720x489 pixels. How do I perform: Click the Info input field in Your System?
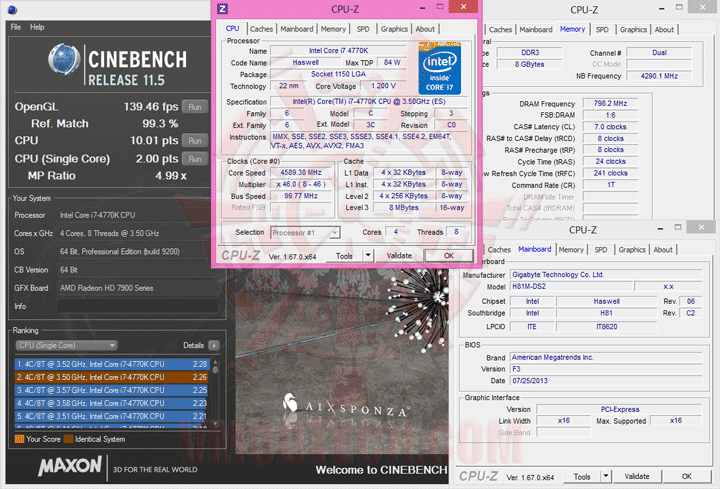137,306
